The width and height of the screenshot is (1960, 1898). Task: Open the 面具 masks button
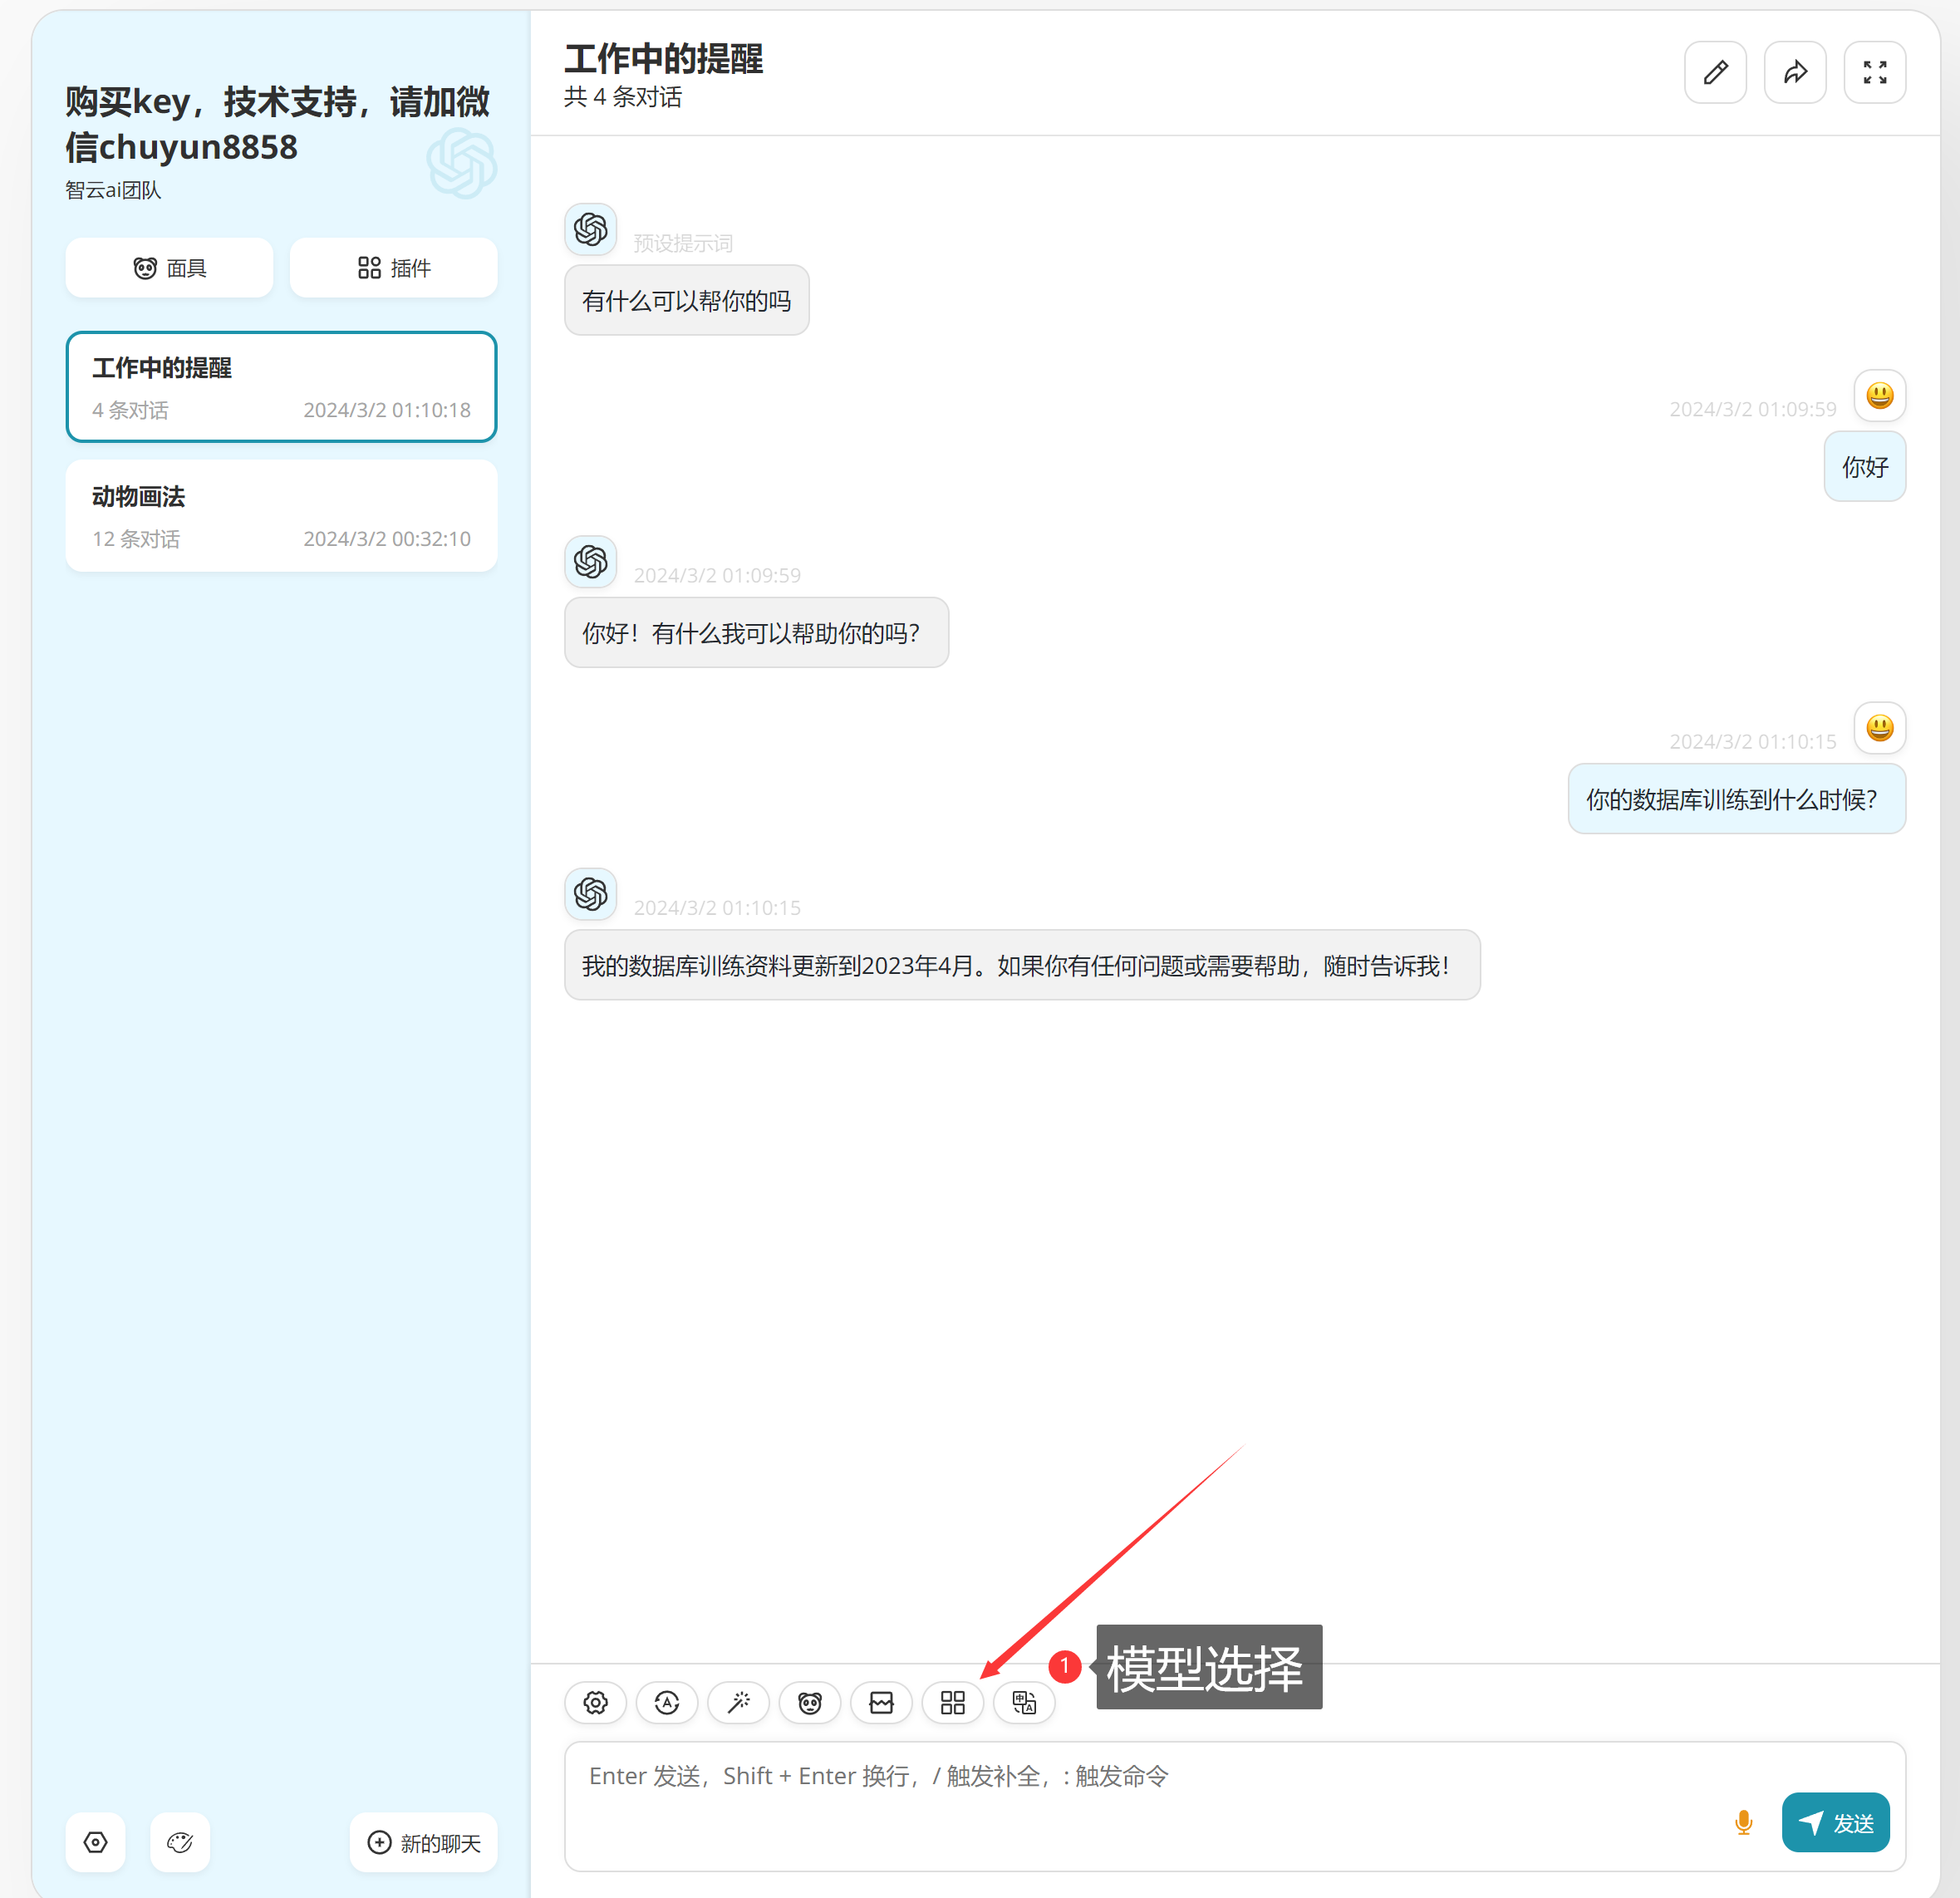[x=169, y=268]
